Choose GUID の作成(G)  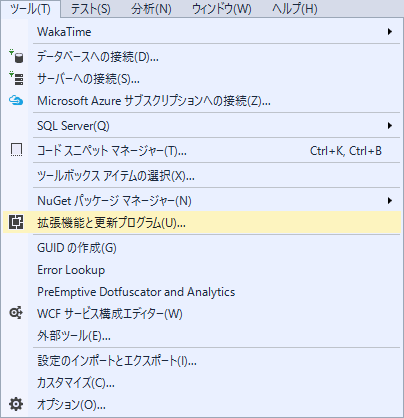[202, 248]
